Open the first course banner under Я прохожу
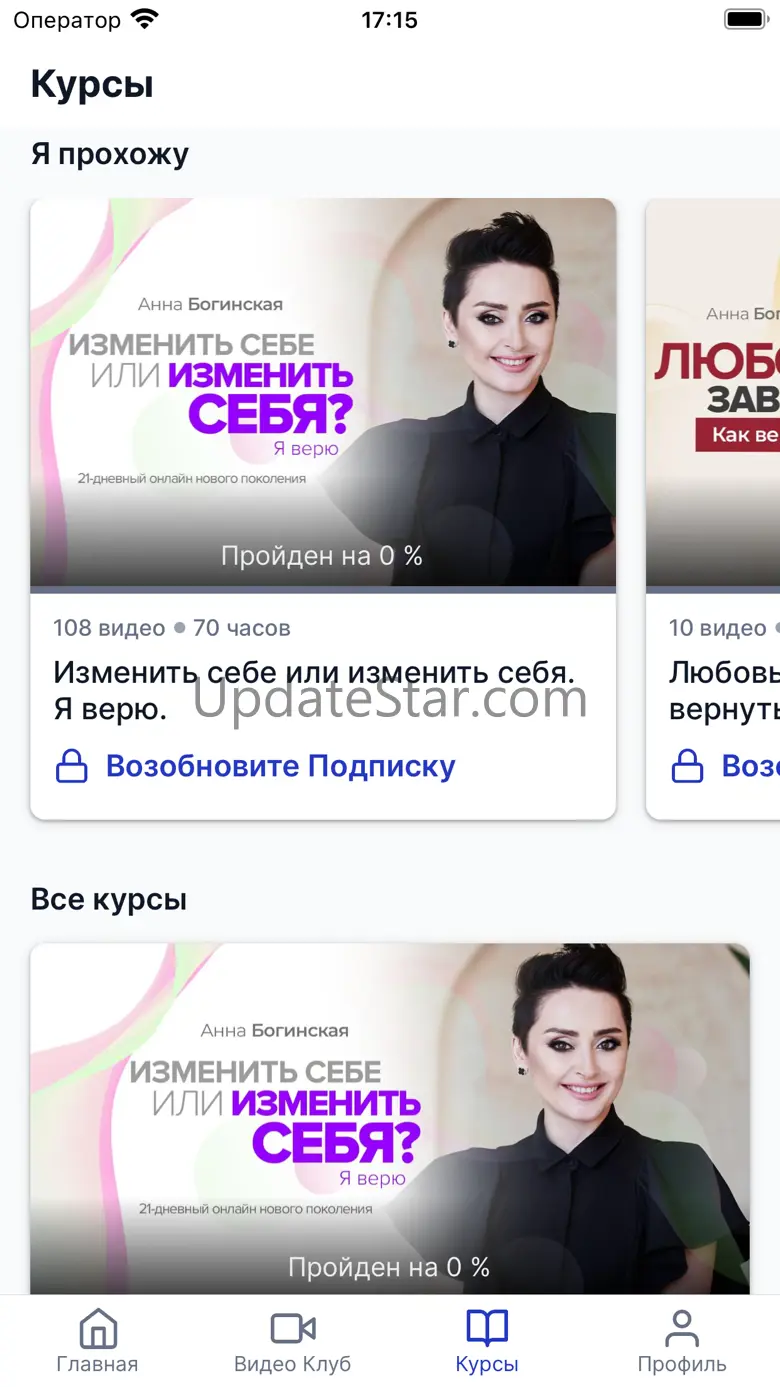The height and width of the screenshot is (1387, 780). [x=323, y=392]
